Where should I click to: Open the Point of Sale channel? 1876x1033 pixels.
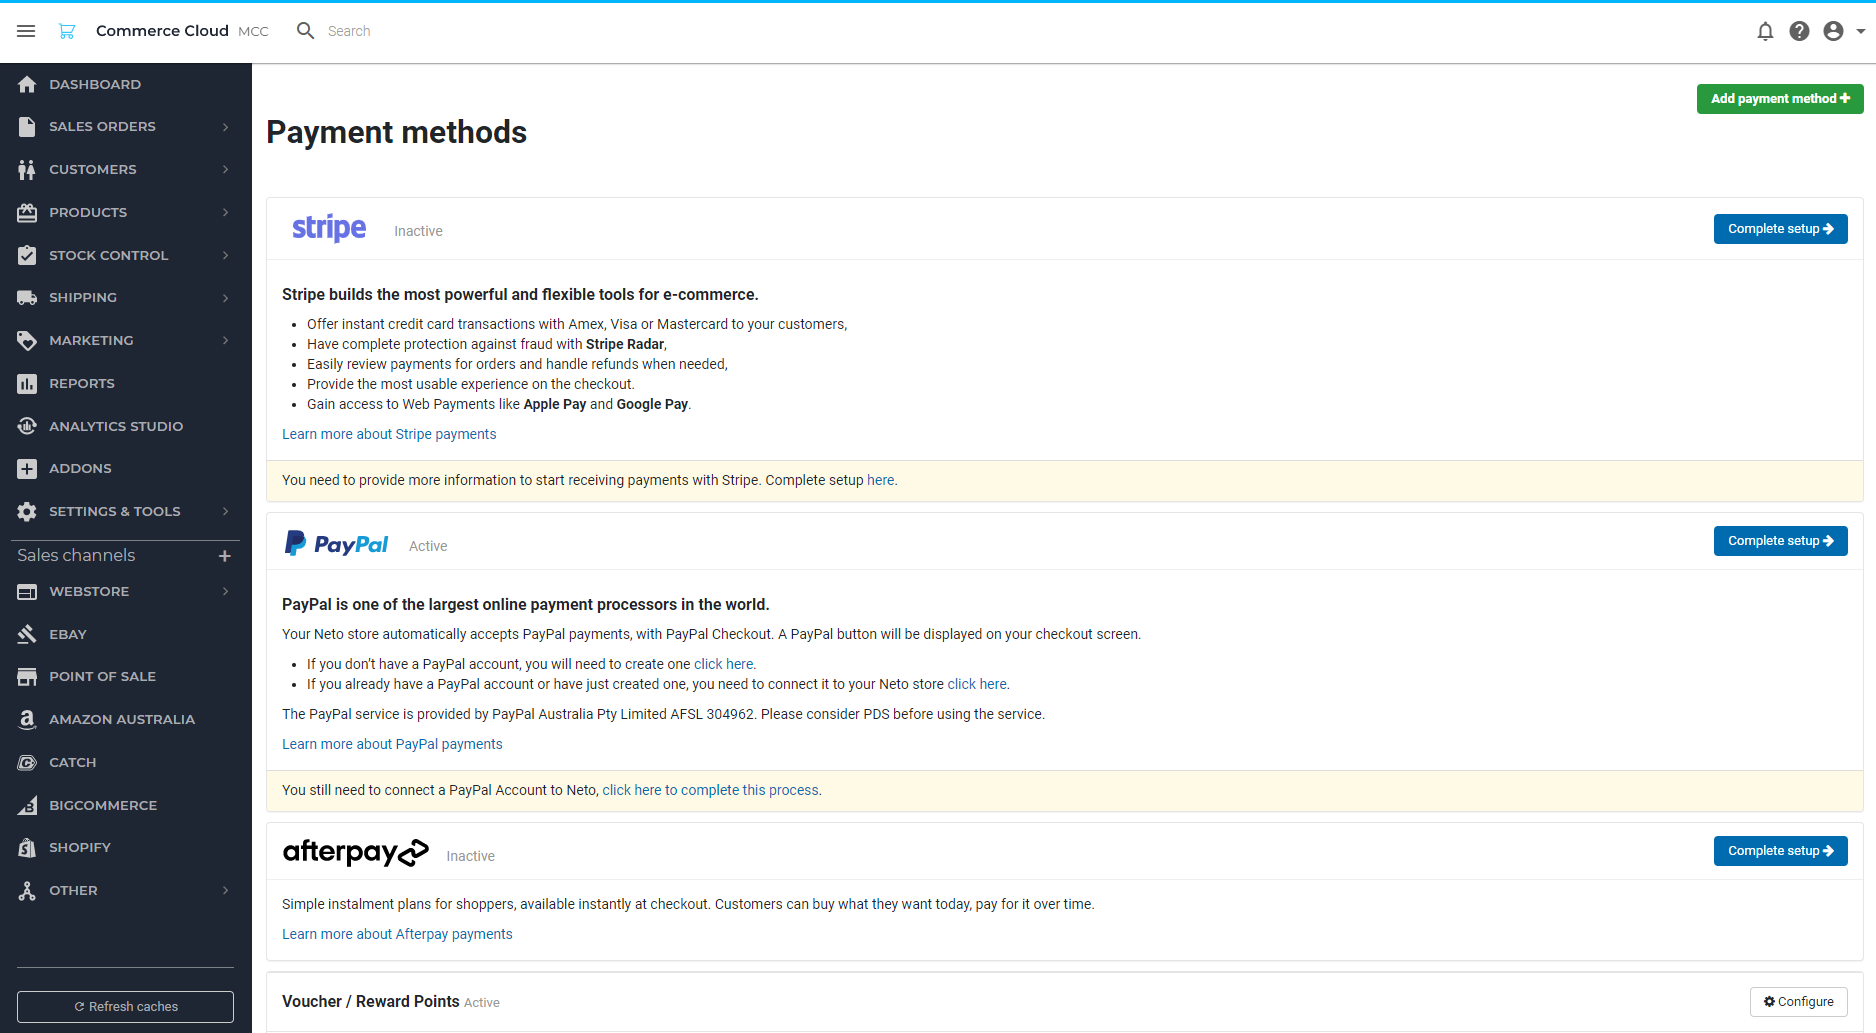click(x=126, y=677)
